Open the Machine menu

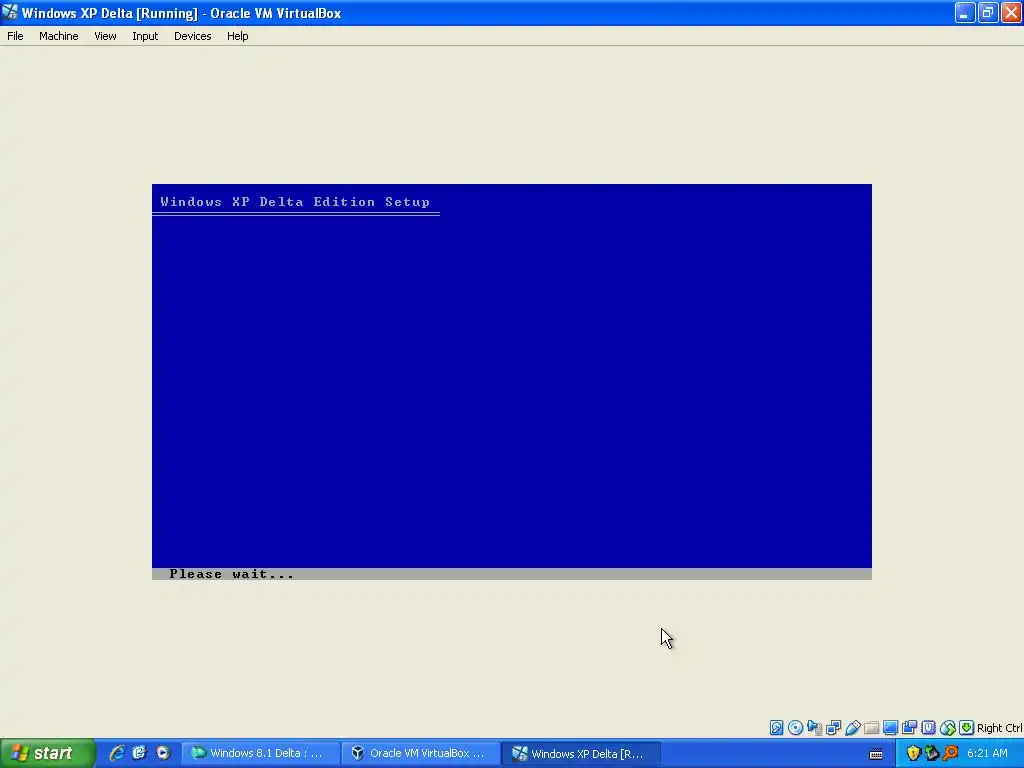[58, 36]
